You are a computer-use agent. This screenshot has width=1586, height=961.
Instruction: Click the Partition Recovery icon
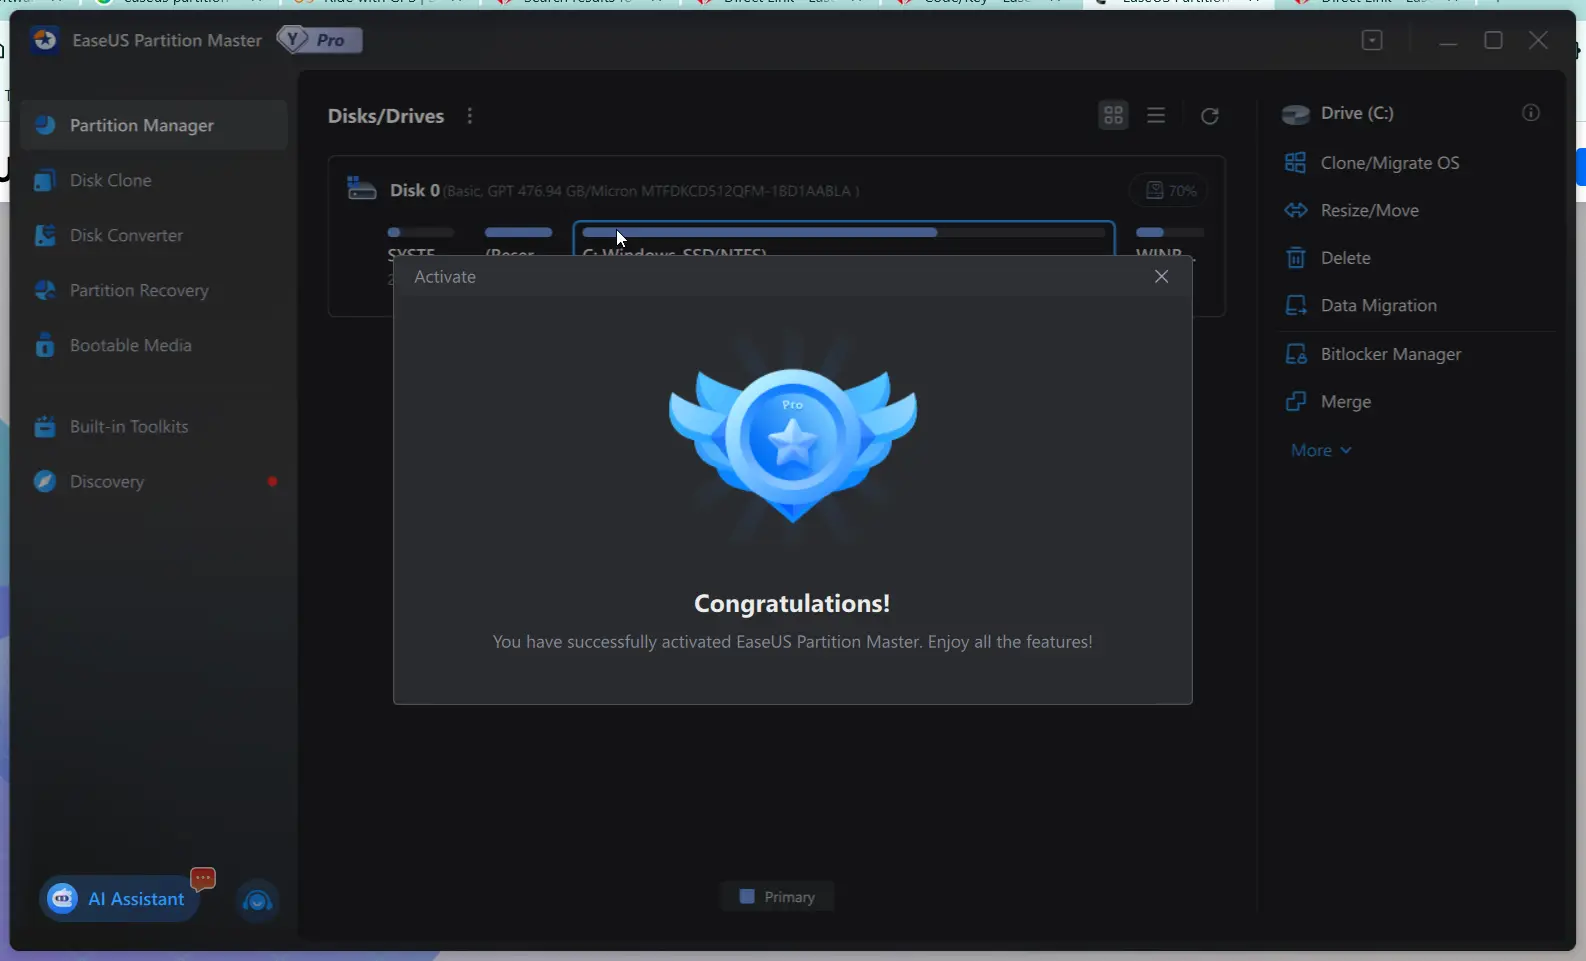(x=44, y=290)
